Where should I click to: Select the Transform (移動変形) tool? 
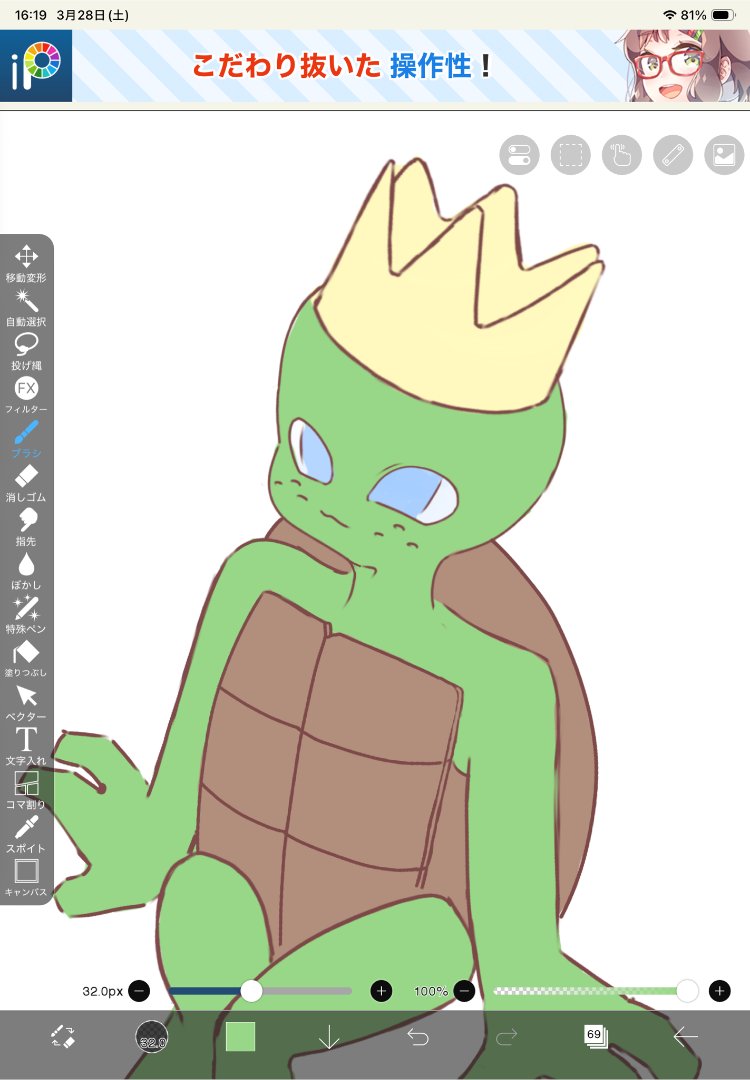[x=26, y=263]
